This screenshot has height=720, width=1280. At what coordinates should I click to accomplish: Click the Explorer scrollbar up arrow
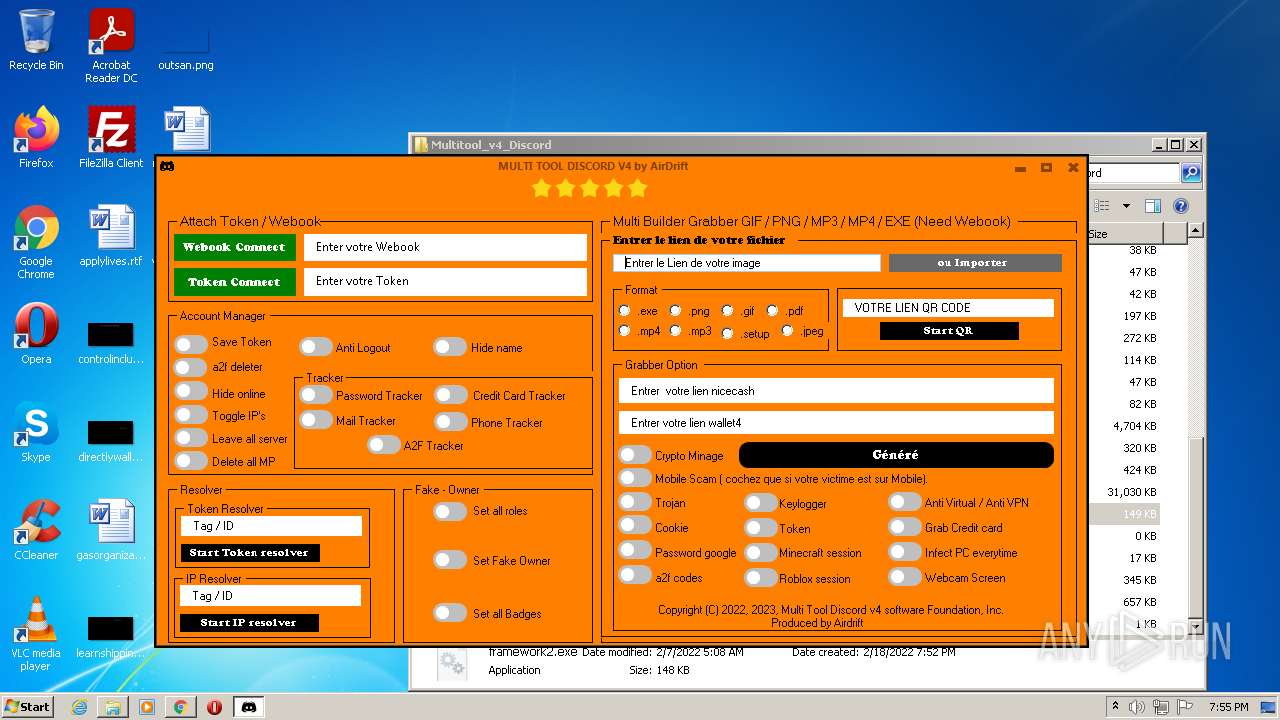coord(1195,231)
